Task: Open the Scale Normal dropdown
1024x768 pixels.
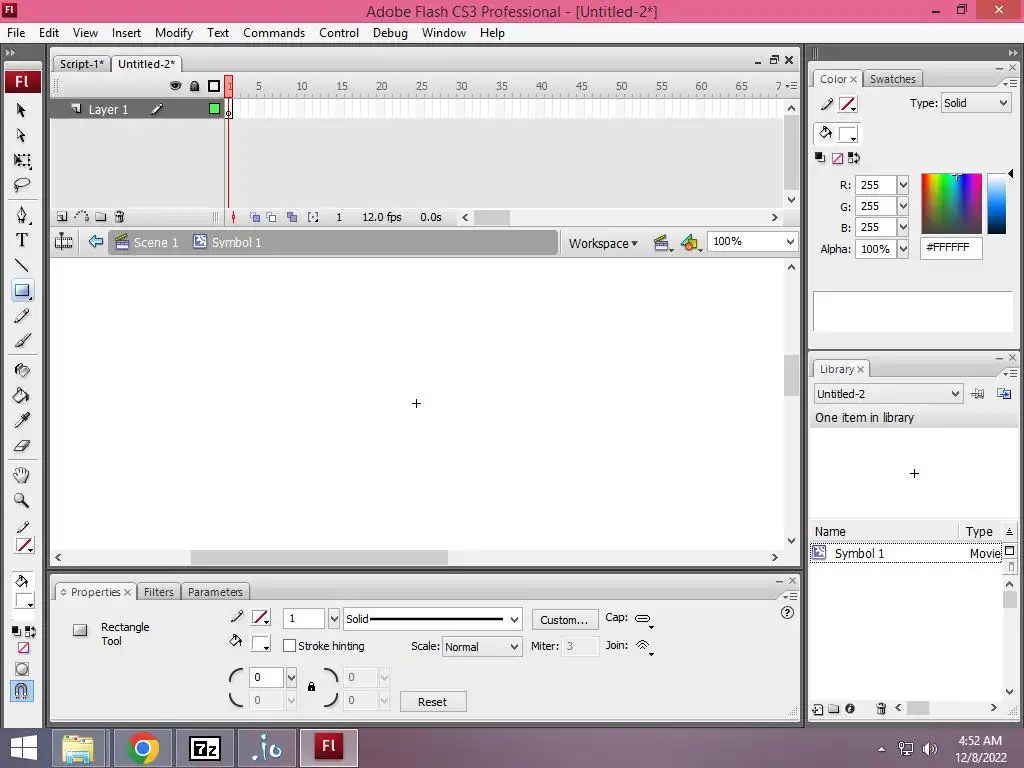Action: pyautogui.click(x=482, y=647)
